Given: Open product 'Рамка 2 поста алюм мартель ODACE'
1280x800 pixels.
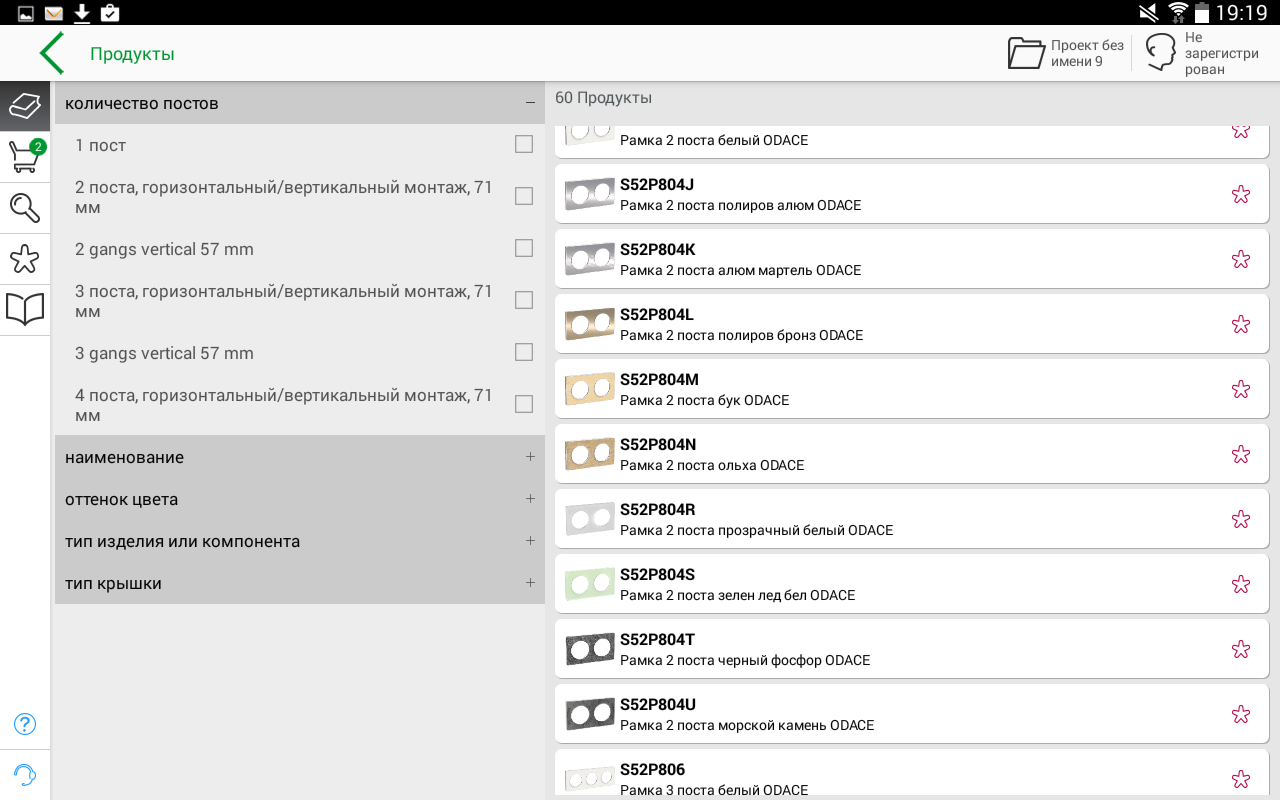Looking at the screenshot, I should click(x=912, y=259).
